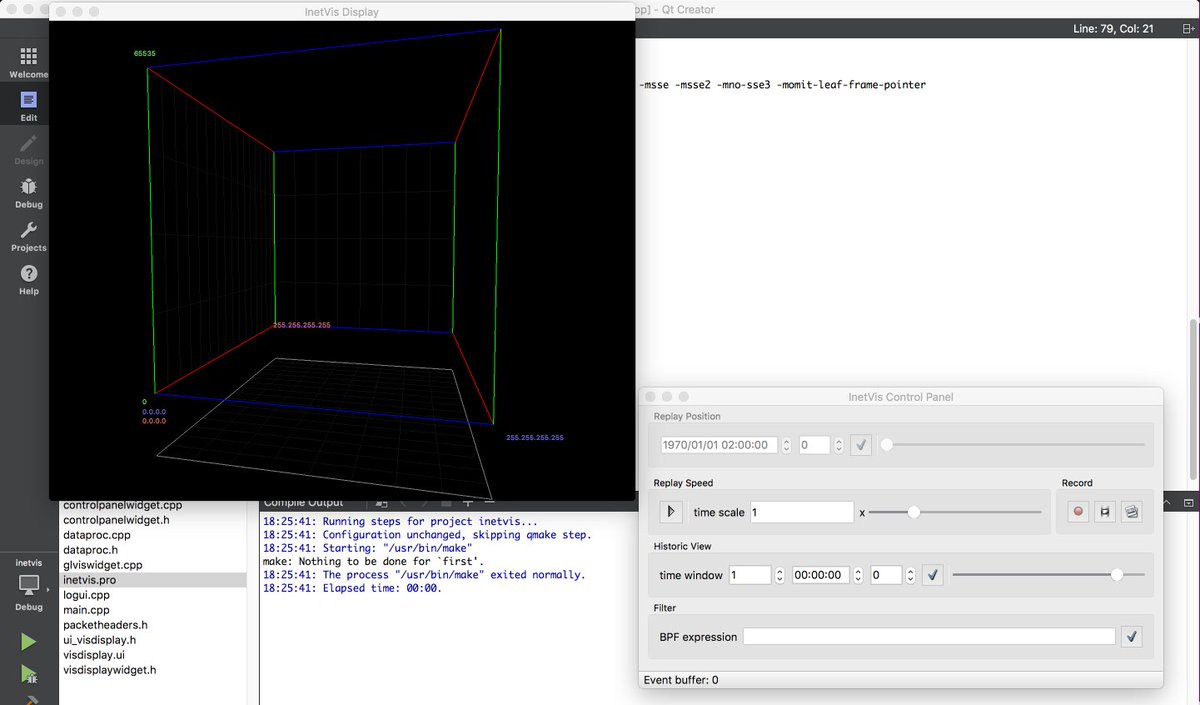
Task: Click the film-strip record frames icon
Action: [x=1104, y=511]
